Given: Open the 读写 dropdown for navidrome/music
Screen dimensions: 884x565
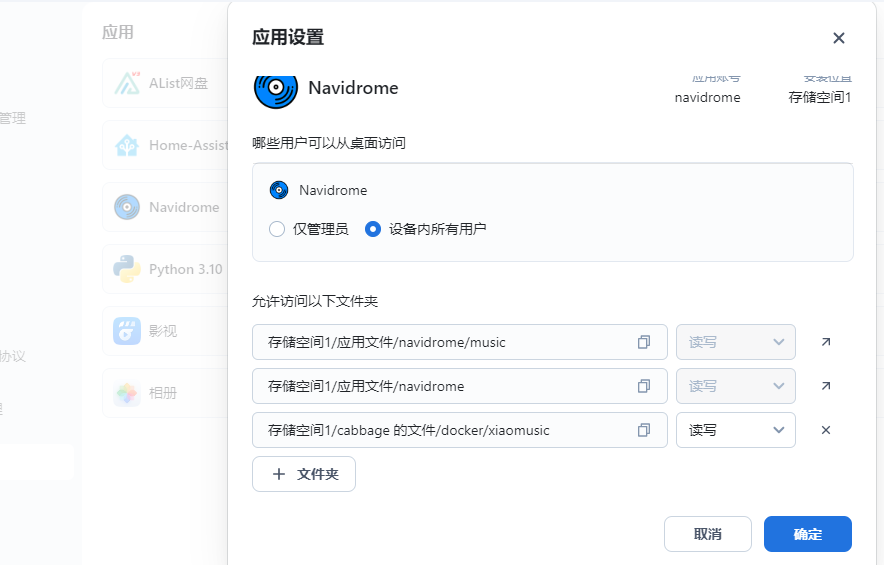Looking at the screenshot, I should pyautogui.click(x=736, y=342).
